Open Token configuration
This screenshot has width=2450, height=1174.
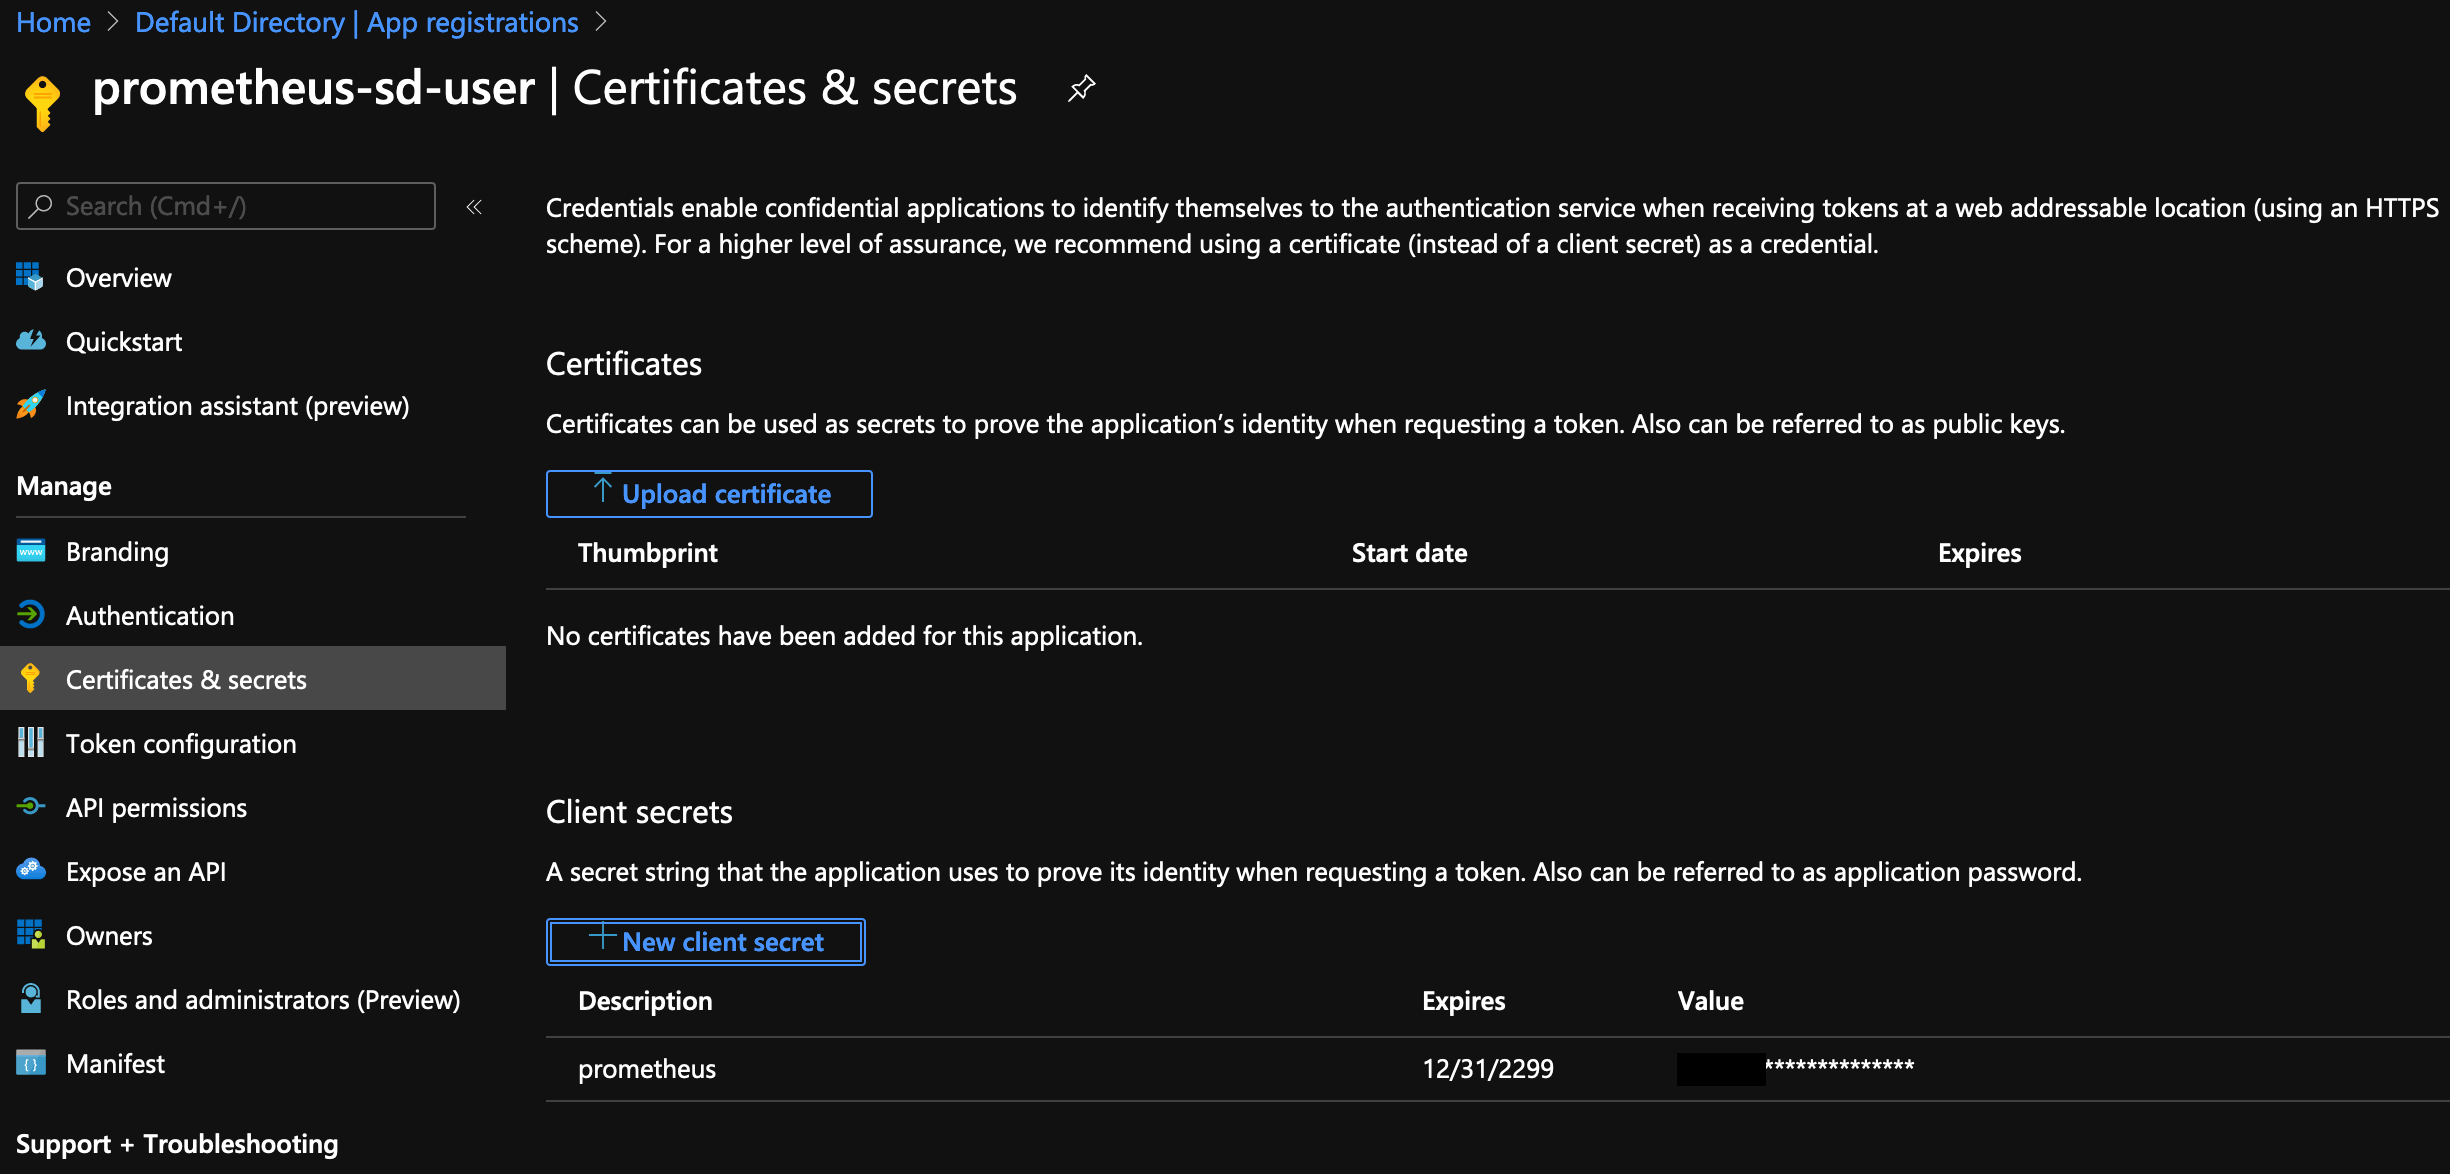tap(181, 743)
